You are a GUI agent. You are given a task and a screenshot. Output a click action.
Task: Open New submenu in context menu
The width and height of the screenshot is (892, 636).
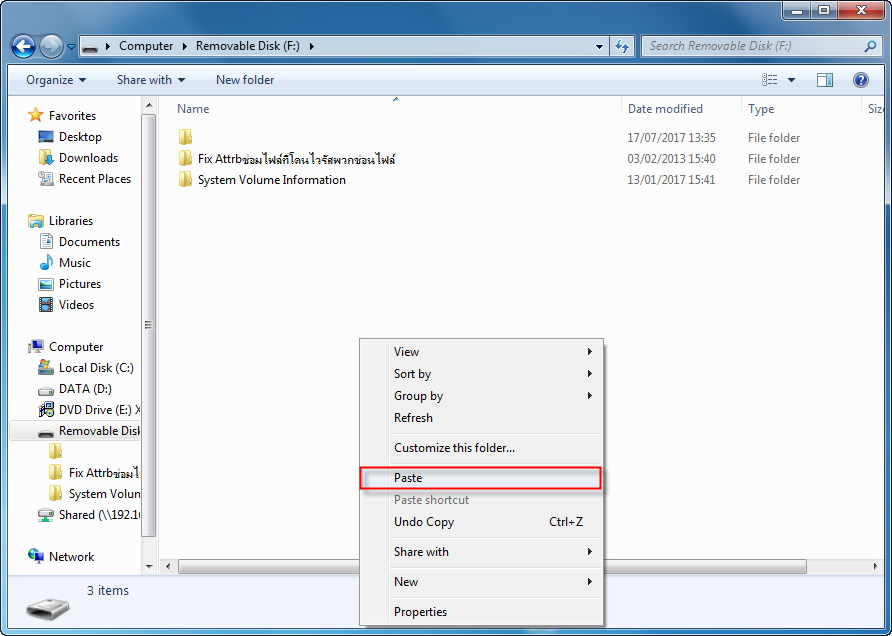click(481, 582)
